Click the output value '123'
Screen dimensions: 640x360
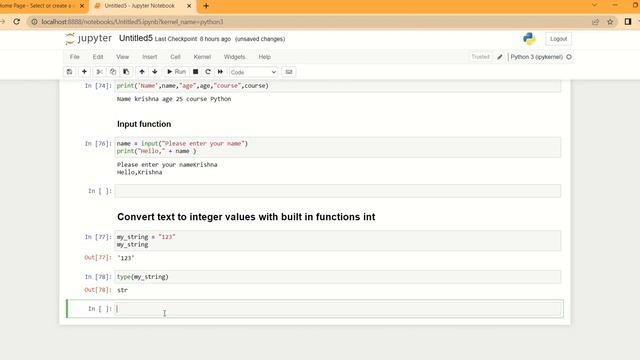126,258
